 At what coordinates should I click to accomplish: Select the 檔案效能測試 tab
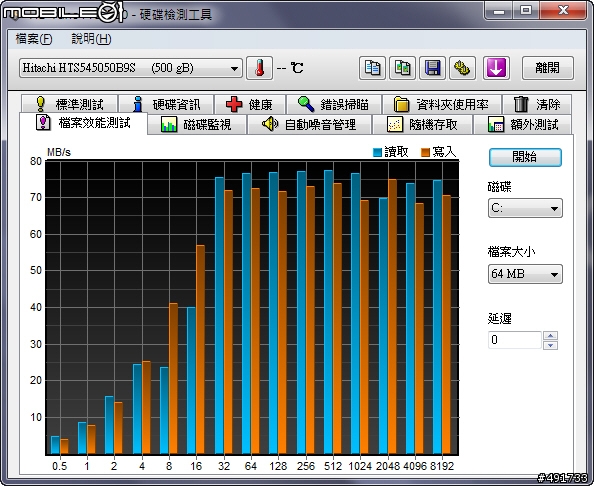coord(83,123)
